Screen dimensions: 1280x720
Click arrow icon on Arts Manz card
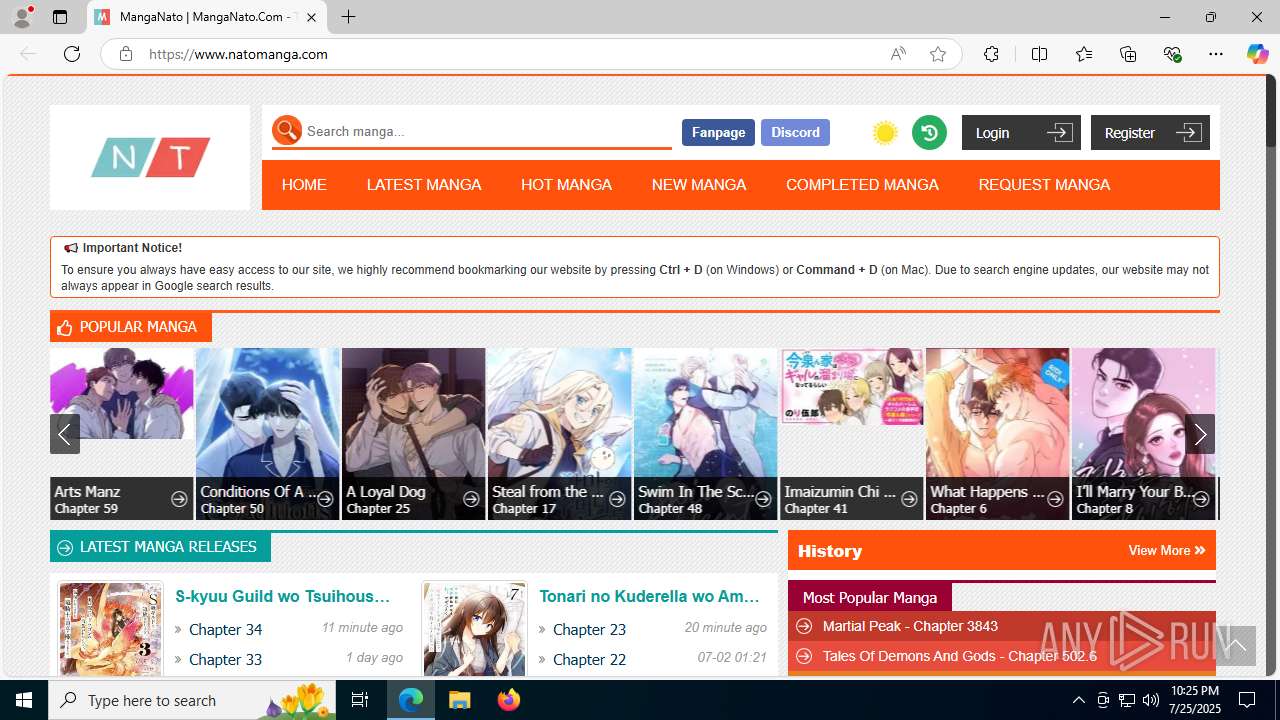pos(179,499)
